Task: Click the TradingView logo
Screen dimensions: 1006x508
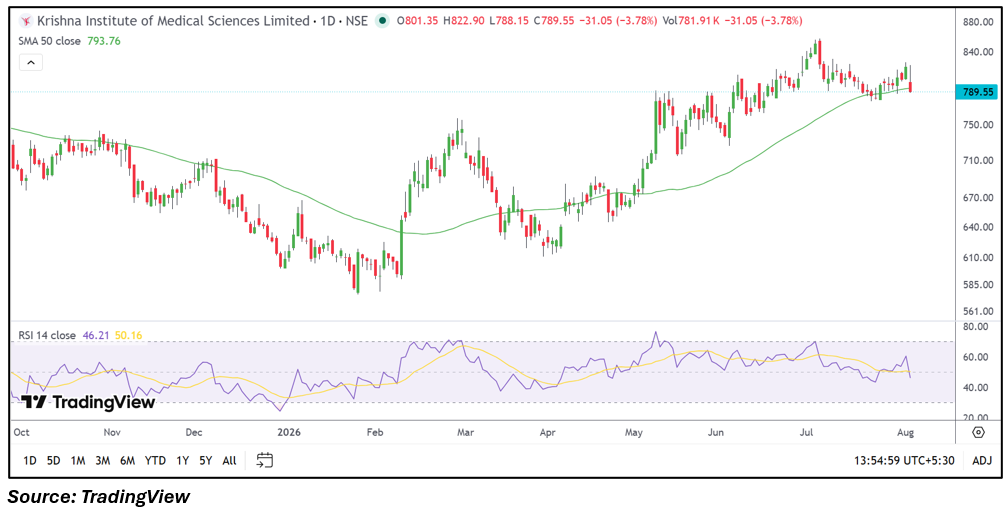Action: pos(88,402)
